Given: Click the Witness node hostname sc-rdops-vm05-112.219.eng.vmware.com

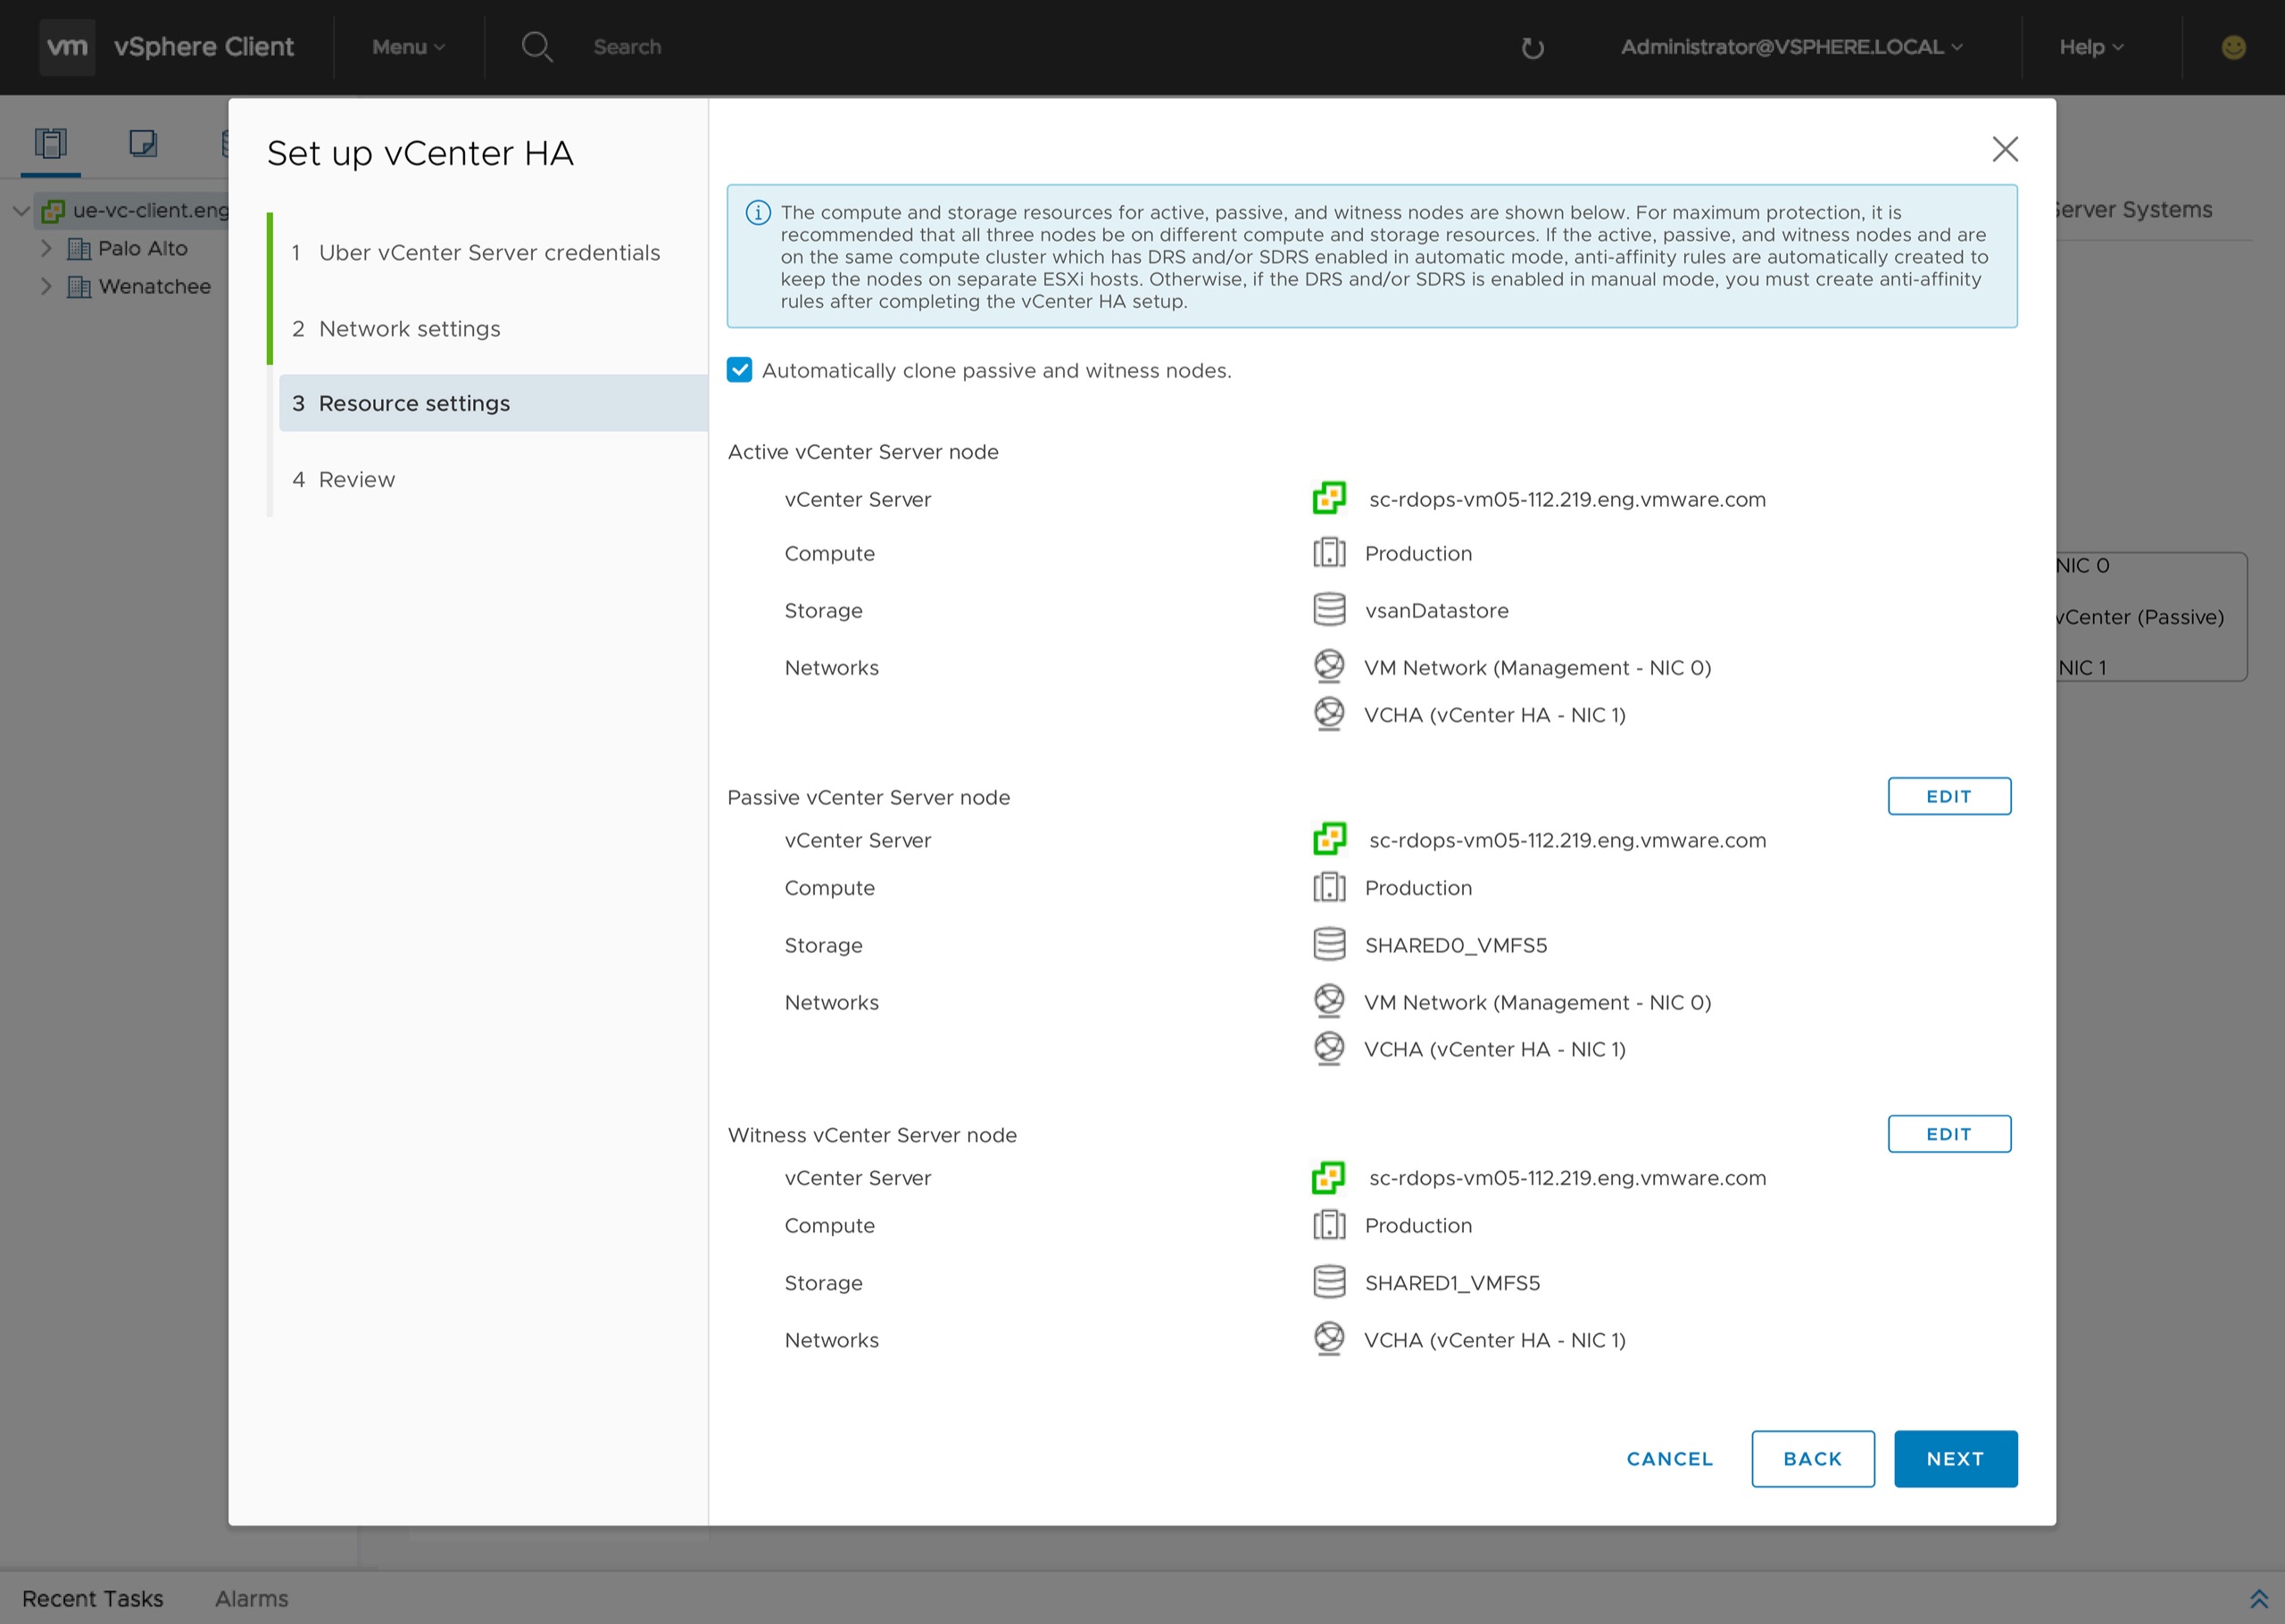Looking at the screenshot, I should click(1567, 1178).
